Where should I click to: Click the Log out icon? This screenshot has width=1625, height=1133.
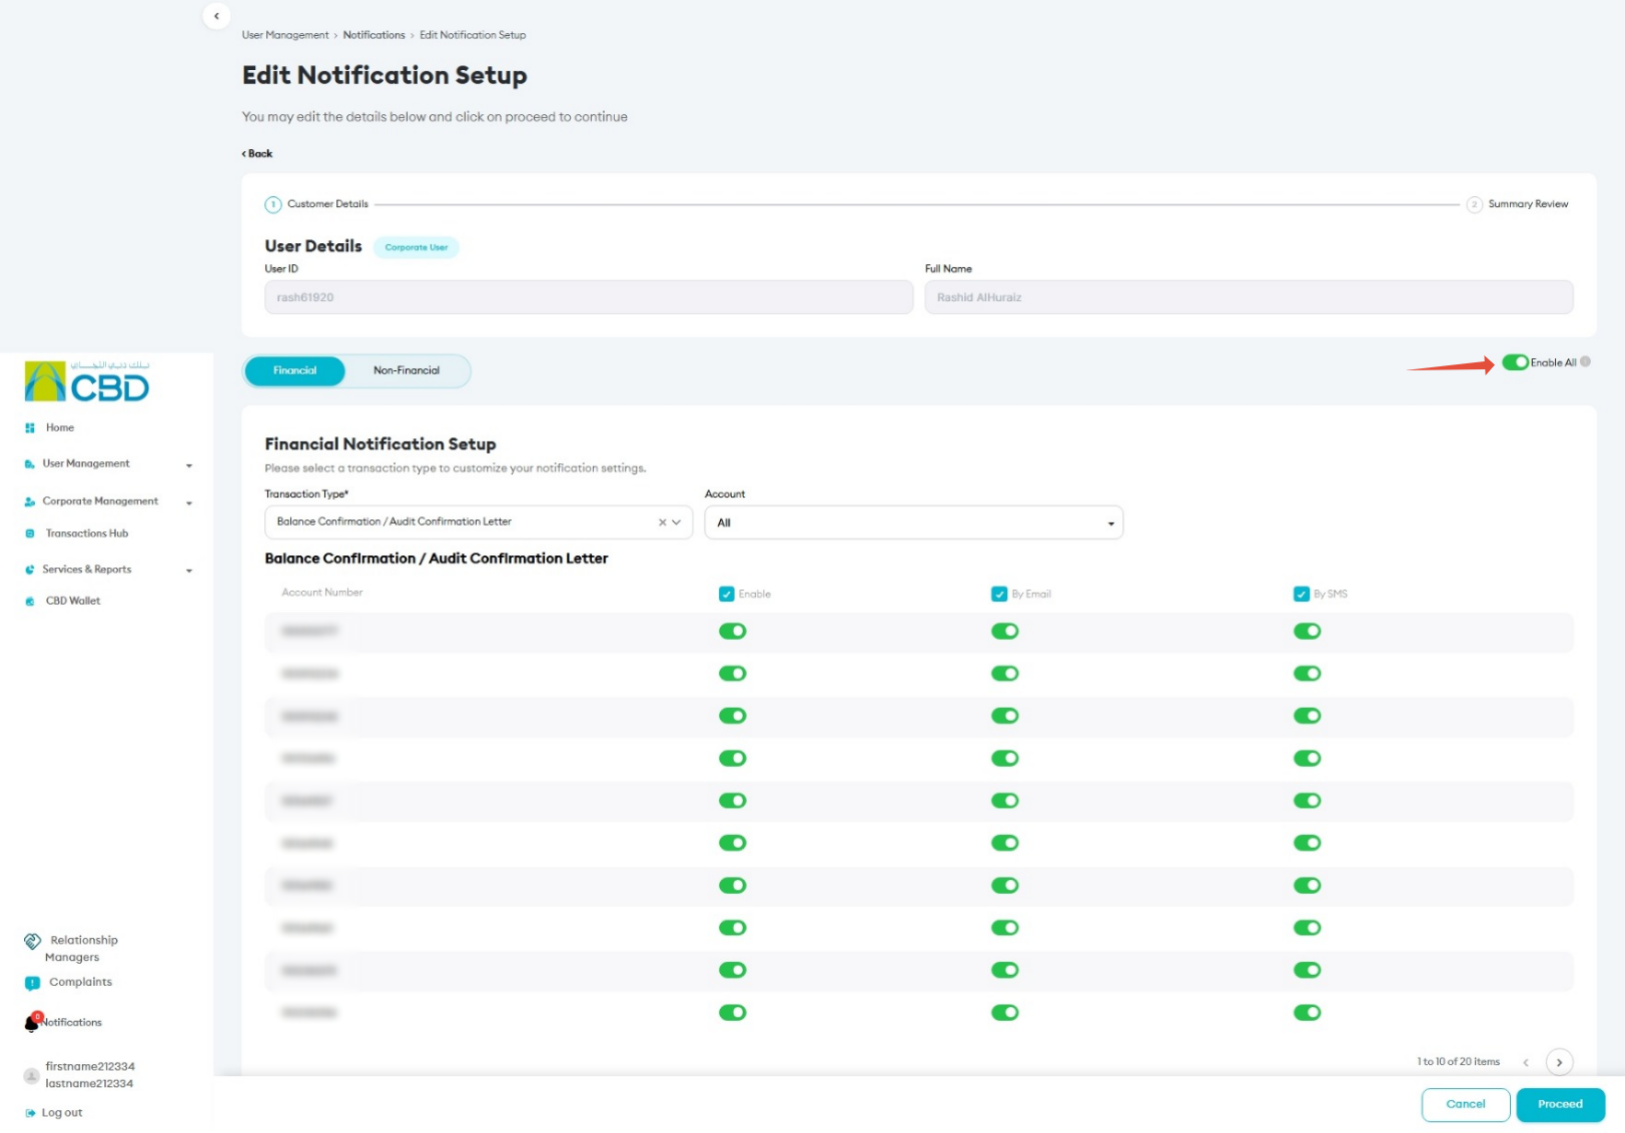click(x=30, y=1113)
